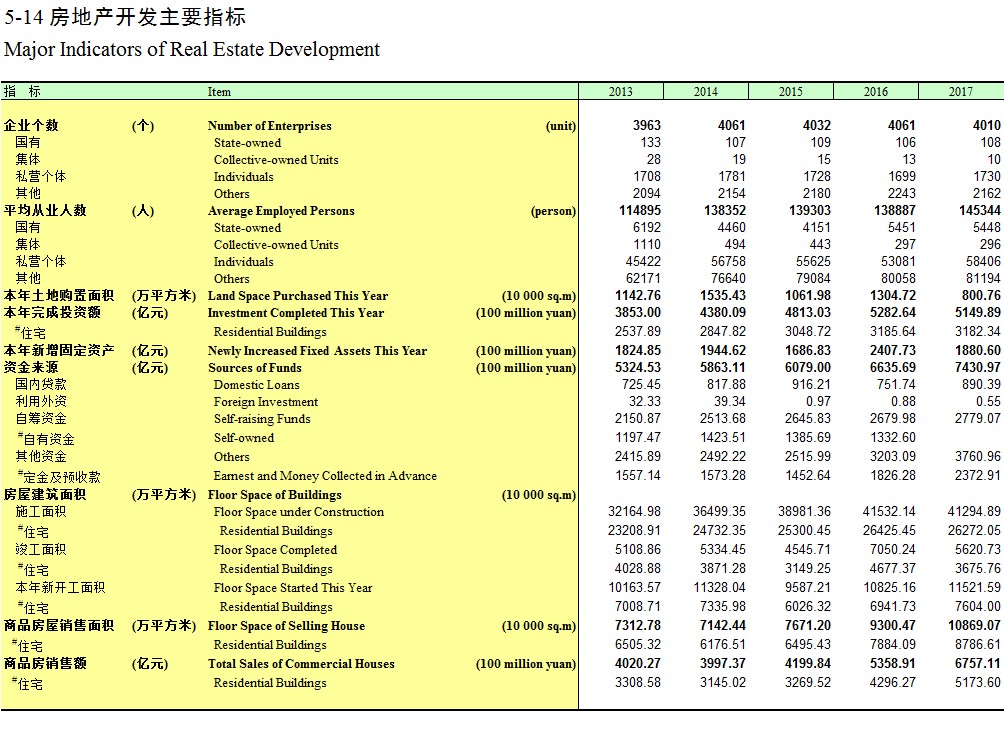
Task: Select the foreign investment value 0.97
Action: pos(818,401)
